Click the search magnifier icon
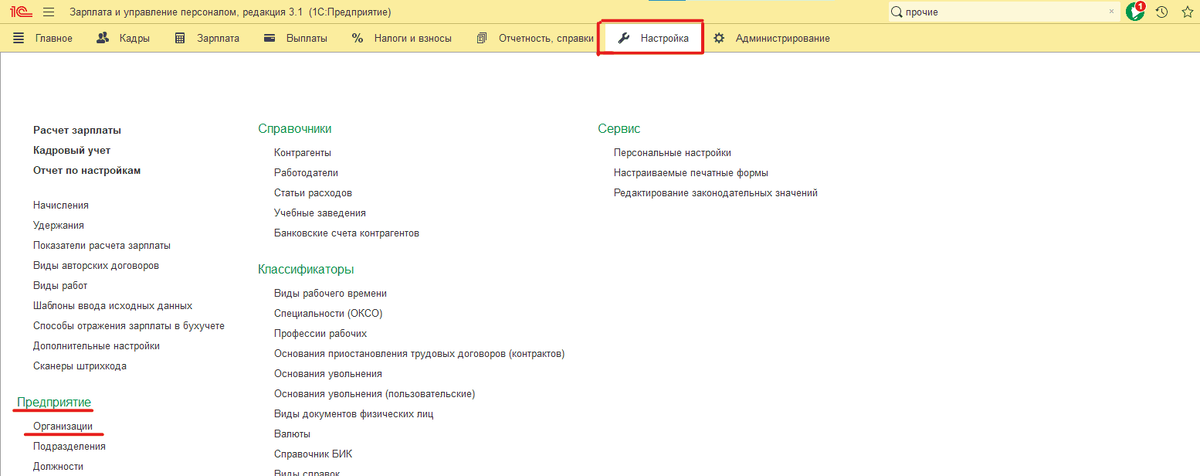Viewport: 1200px width, 476px height. click(x=896, y=12)
